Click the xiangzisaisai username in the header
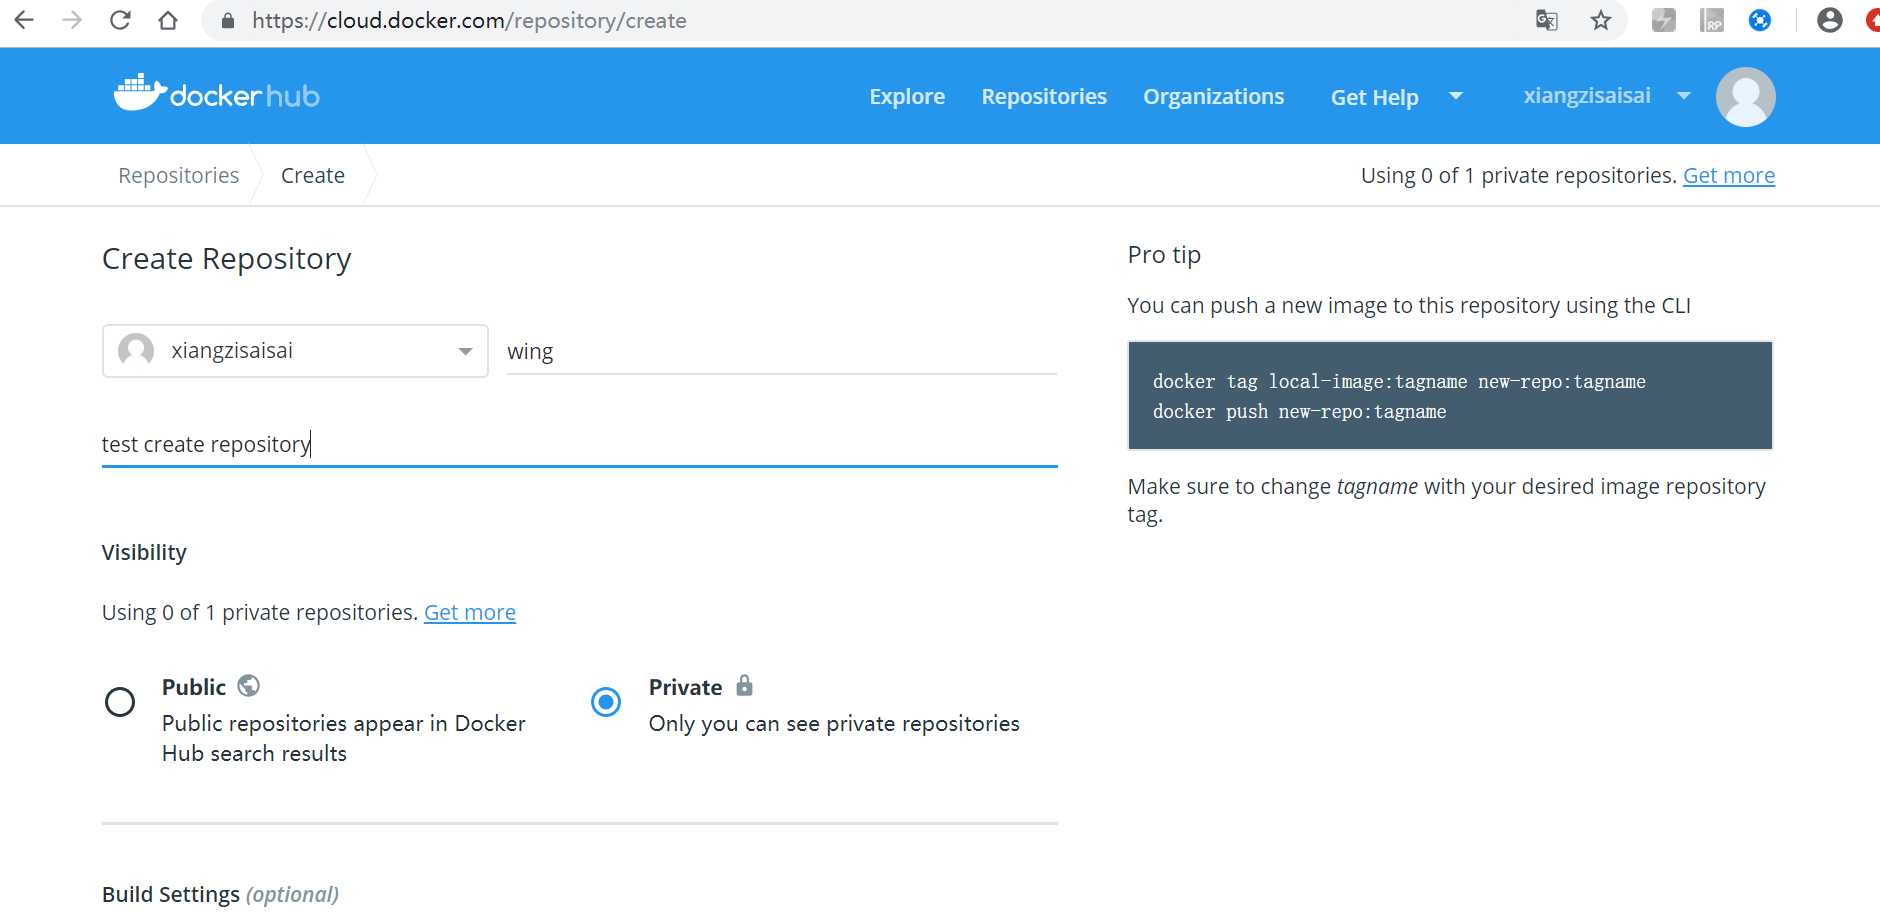1880x923 pixels. [x=1587, y=96]
